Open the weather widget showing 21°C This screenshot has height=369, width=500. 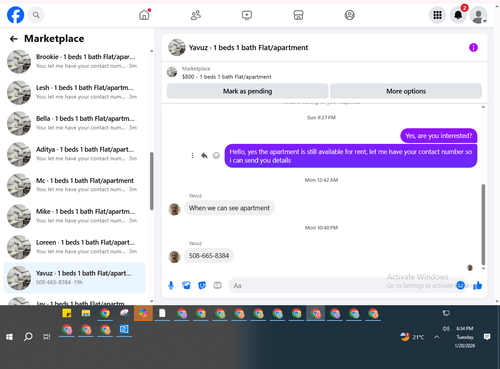[413, 337]
